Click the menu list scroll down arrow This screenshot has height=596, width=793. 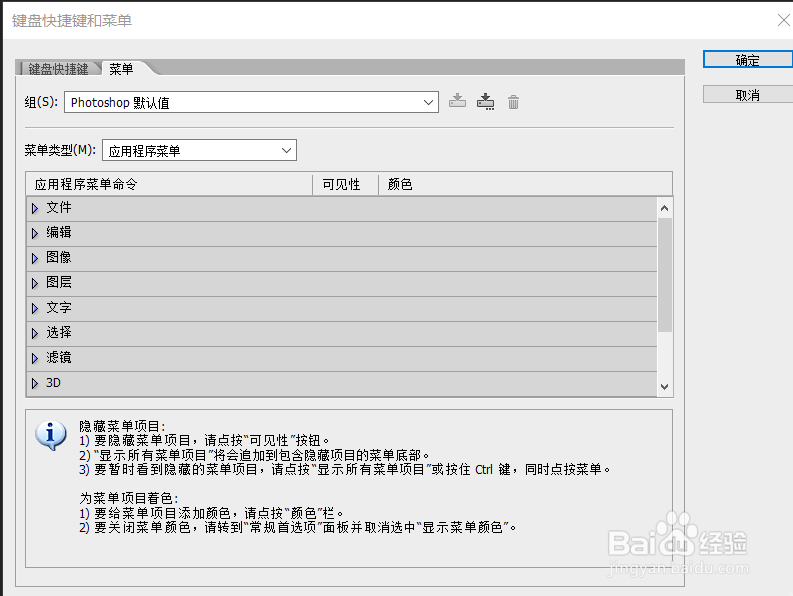665,387
